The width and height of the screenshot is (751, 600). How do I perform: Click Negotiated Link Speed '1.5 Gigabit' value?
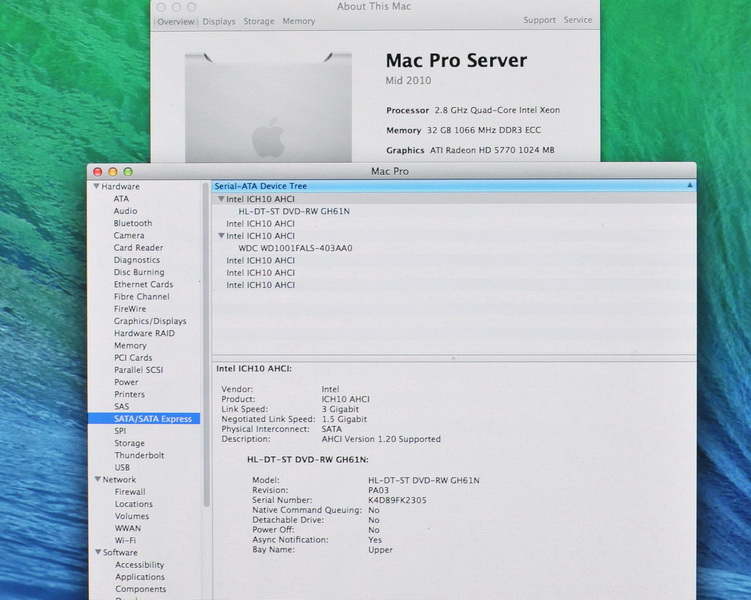click(x=344, y=419)
